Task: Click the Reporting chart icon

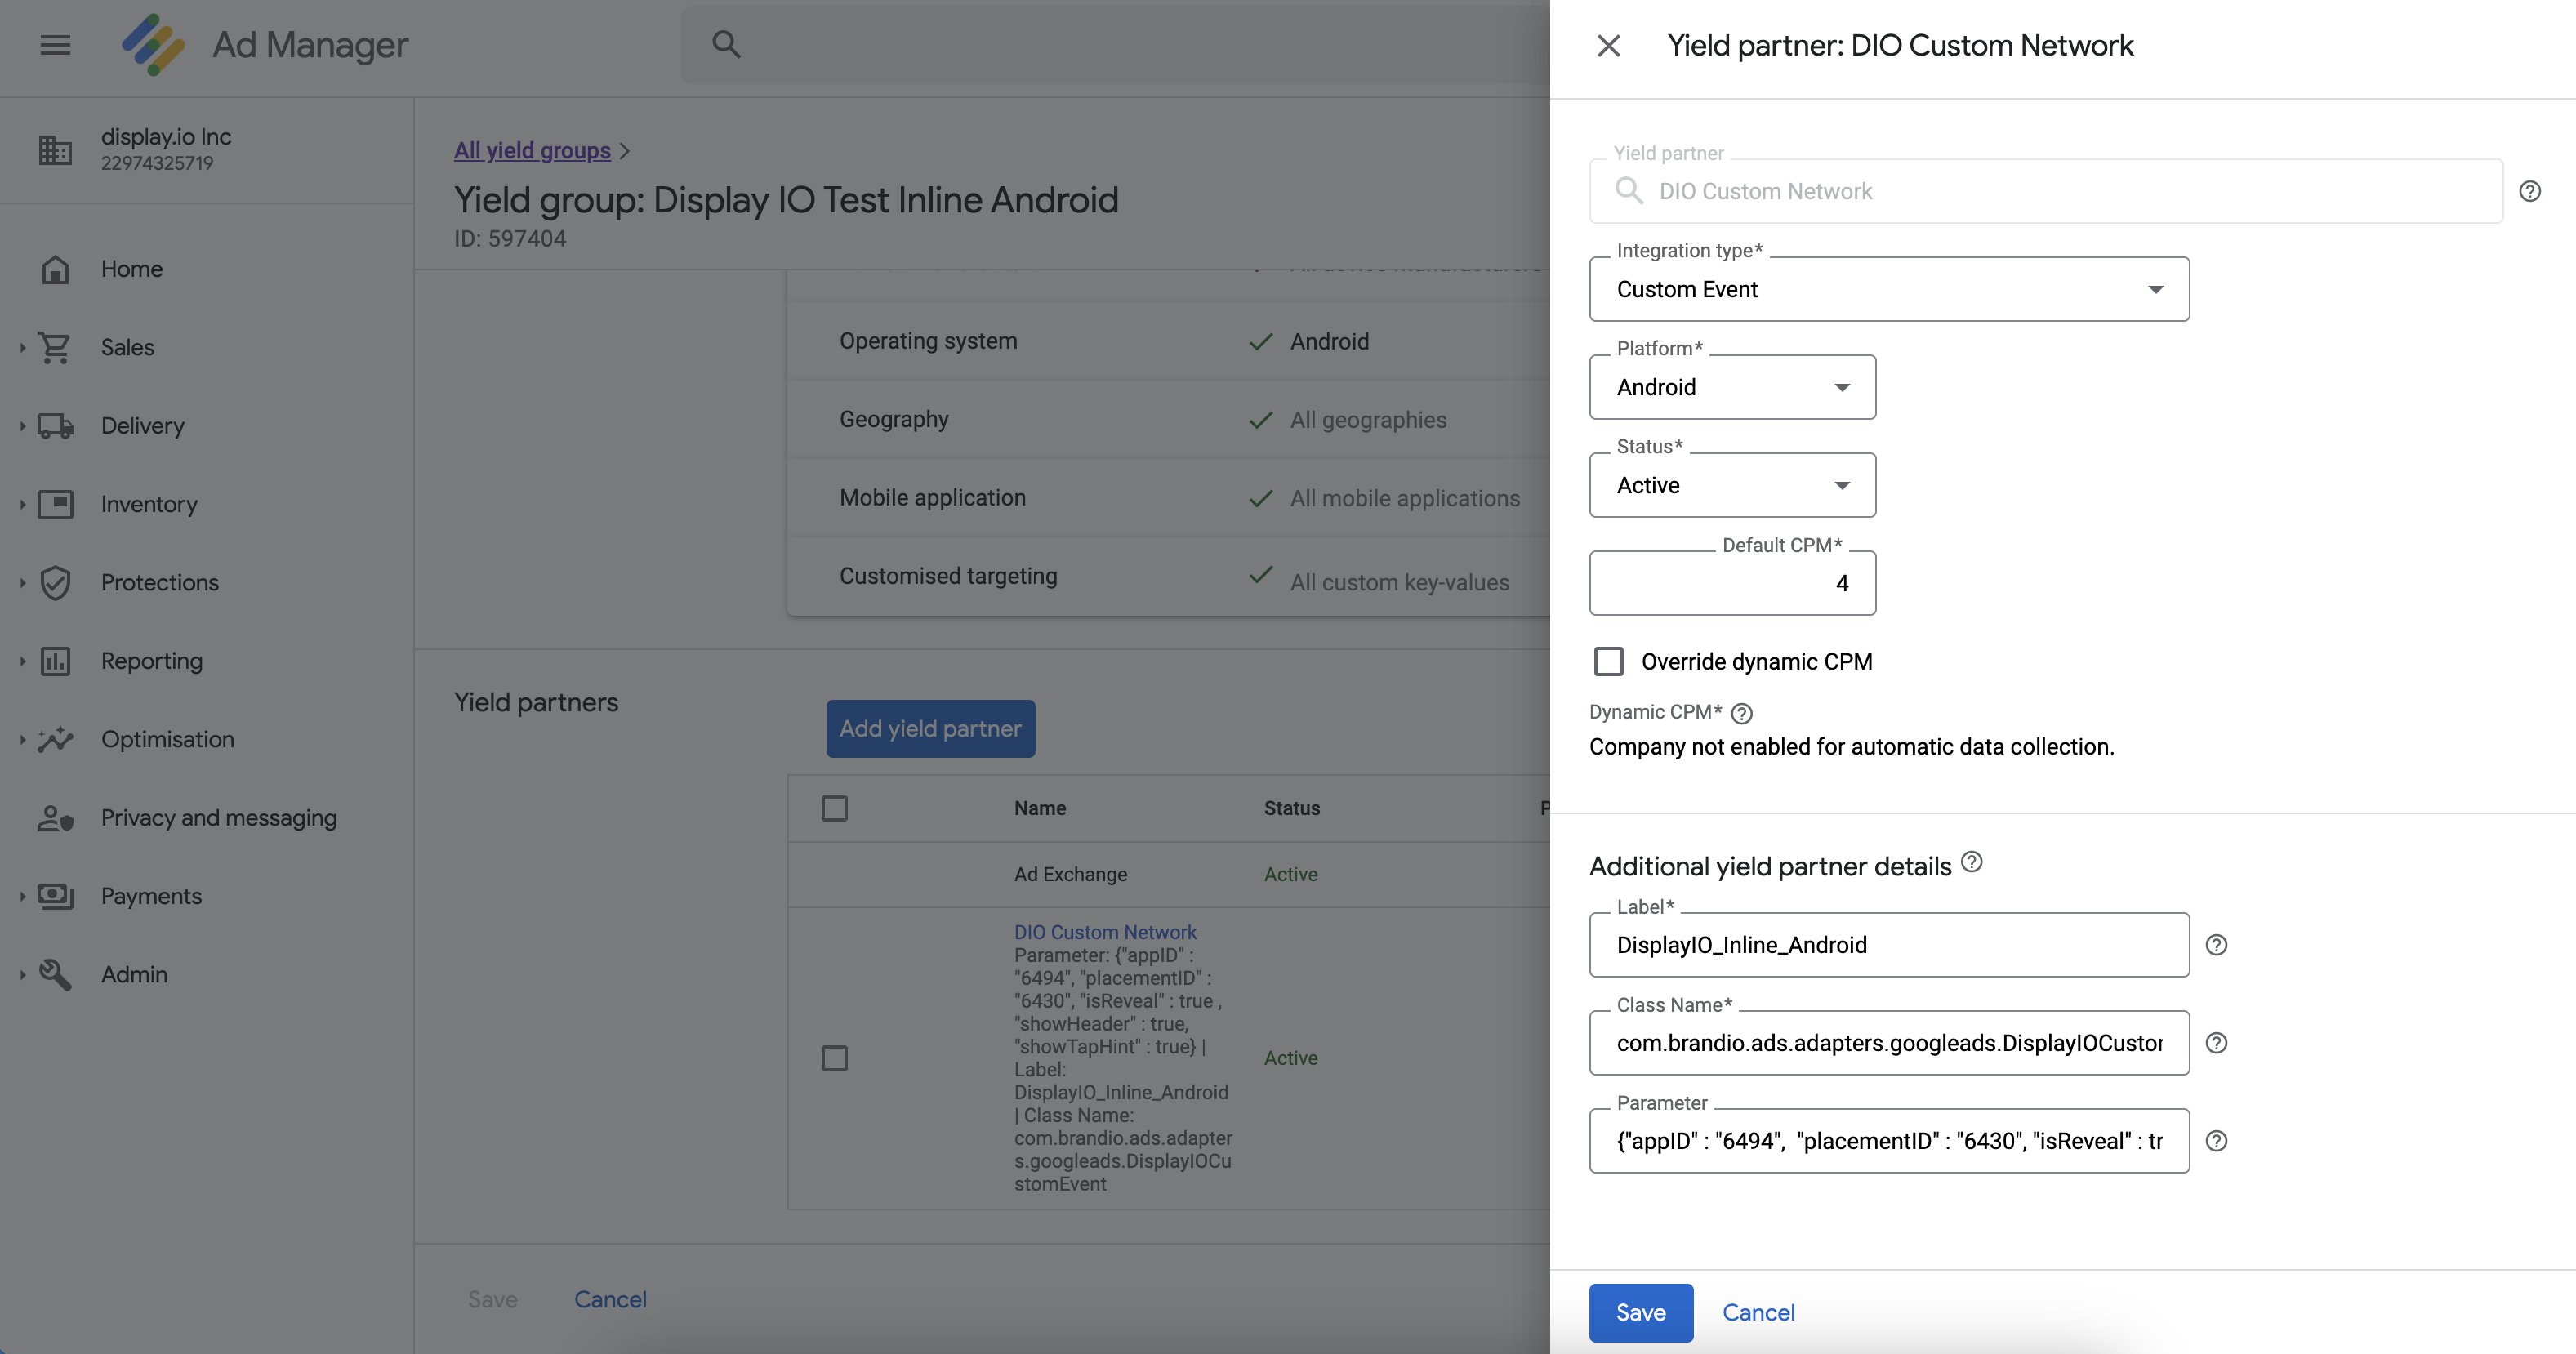Action: [55, 661]
